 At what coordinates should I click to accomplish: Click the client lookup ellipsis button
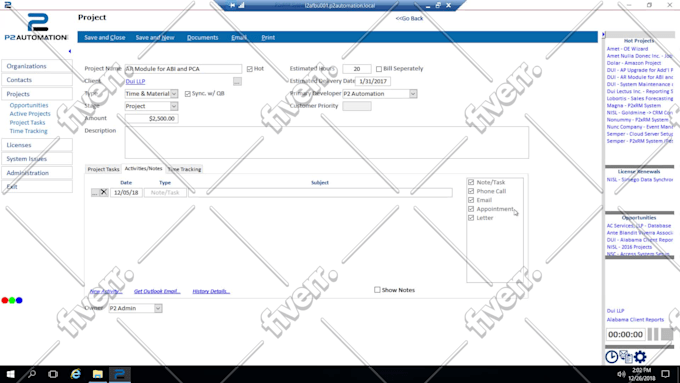(237, 81)
